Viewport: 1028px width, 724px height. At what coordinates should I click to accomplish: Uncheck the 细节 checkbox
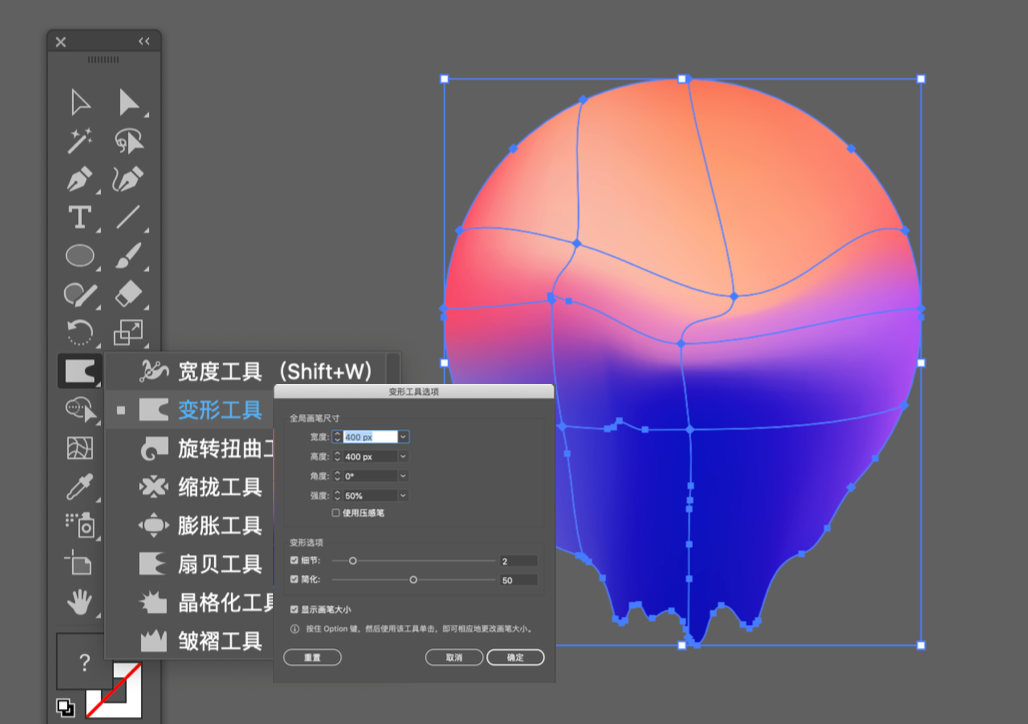click(x=294, y=561)
